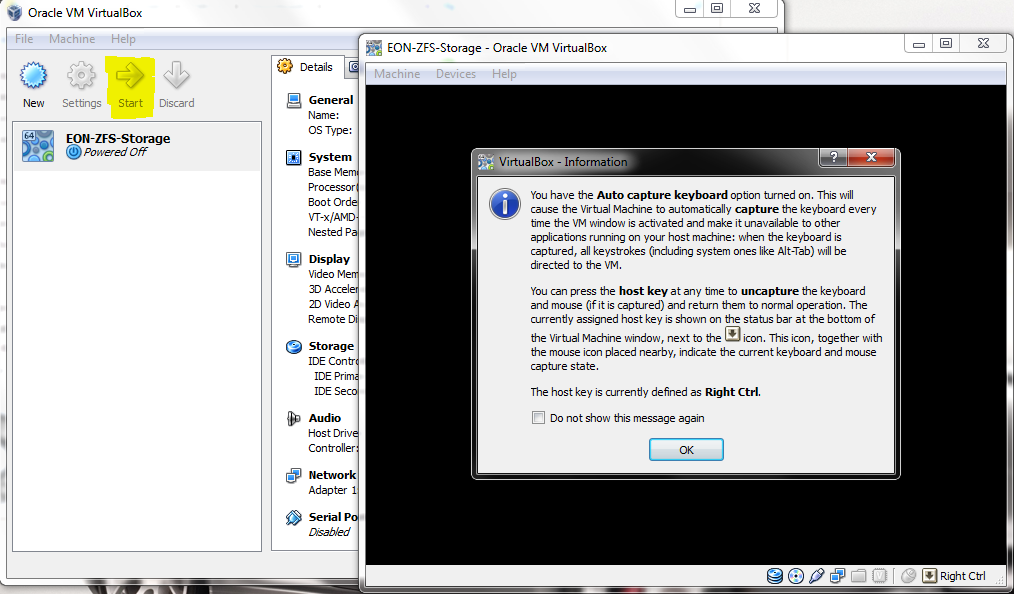Check 'Do not show this message again'

click(x=538, y=418)
